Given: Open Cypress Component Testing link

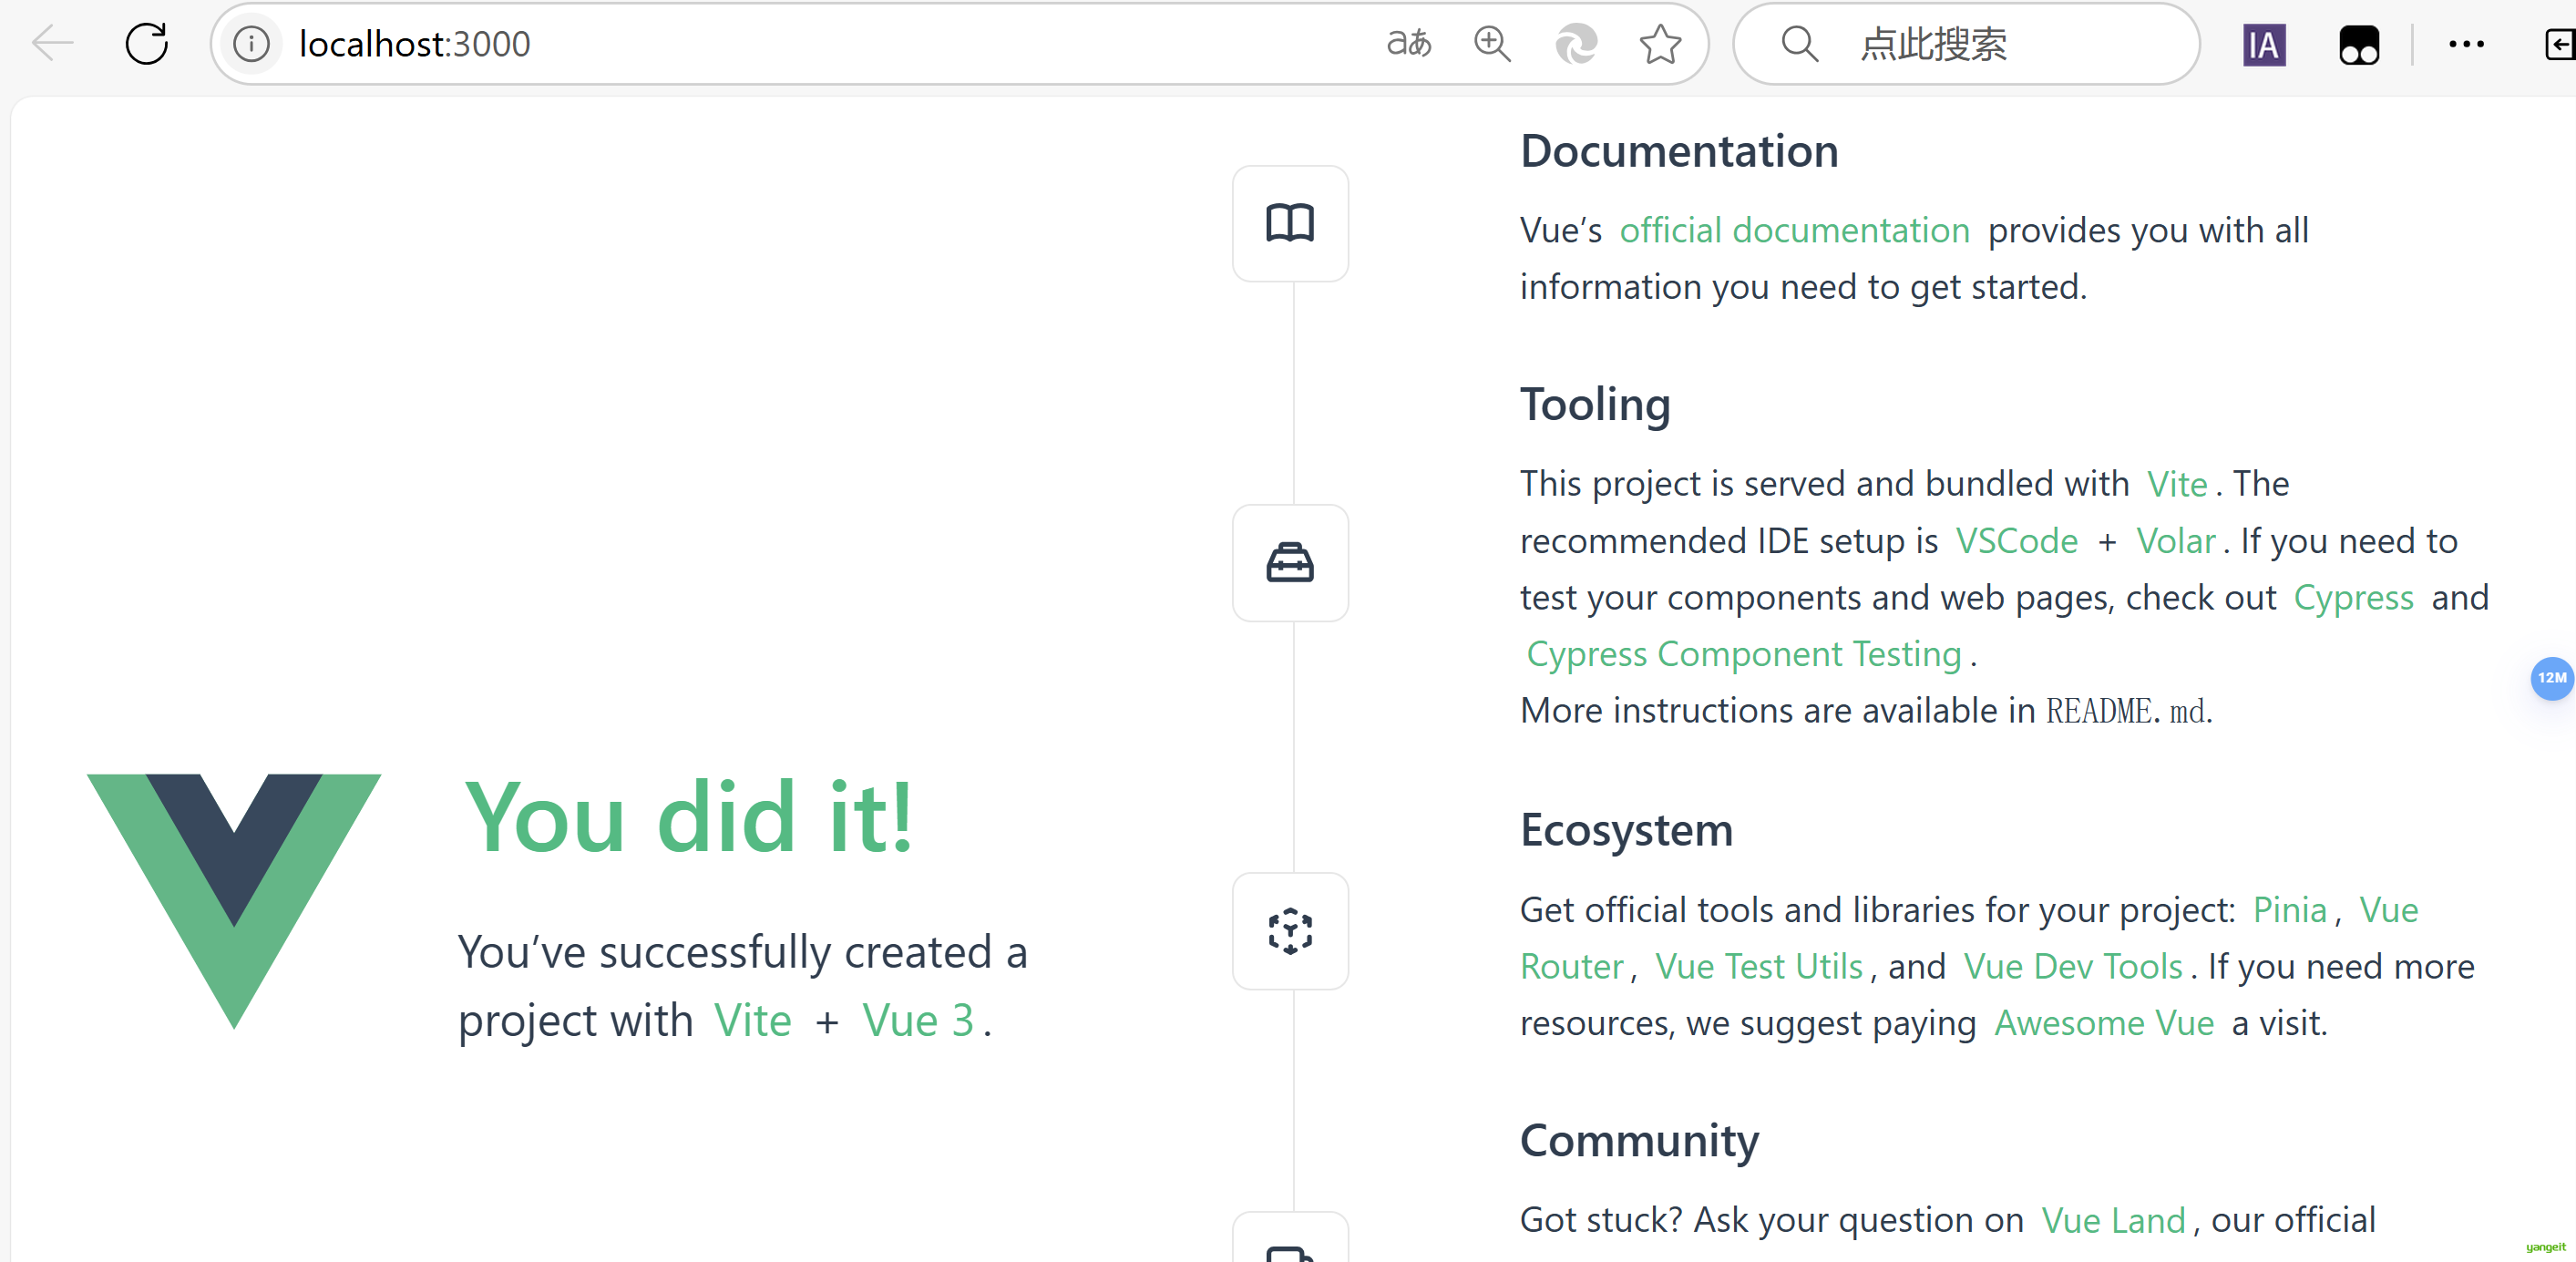Looking at the screenshot, I should tap(1744, 654).
